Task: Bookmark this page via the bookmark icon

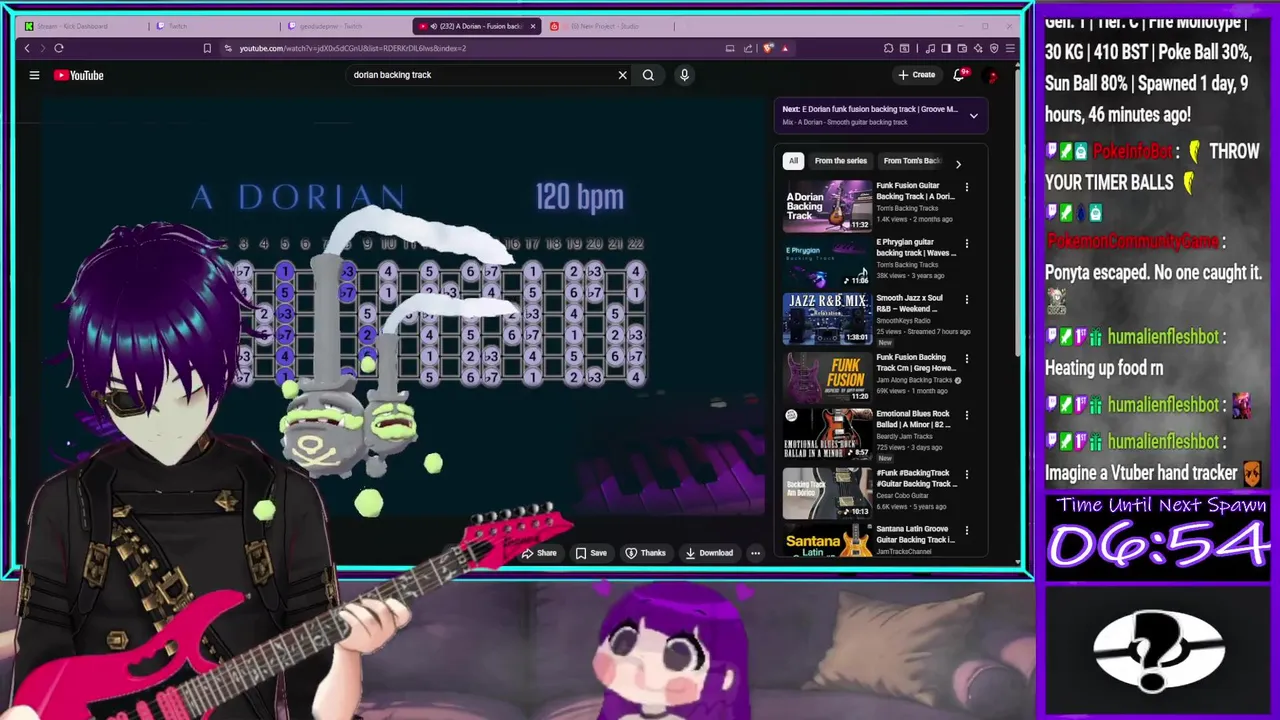Action: pyautogui.click(x=207, y=48)
